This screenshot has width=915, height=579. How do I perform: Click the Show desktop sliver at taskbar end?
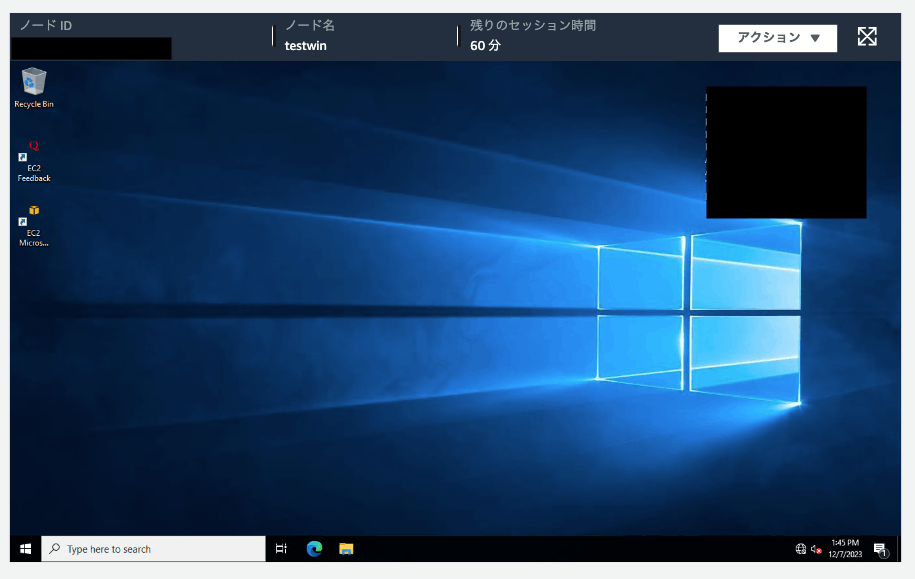[899, 549]
